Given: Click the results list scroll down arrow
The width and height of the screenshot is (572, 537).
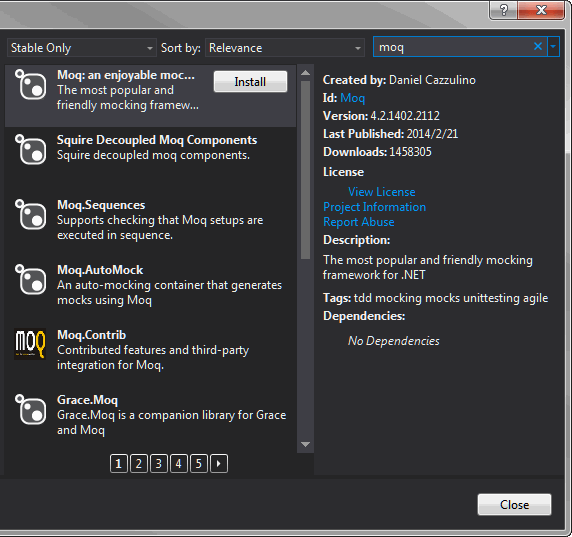Looking at the screenshot, I should tap(305, 444).
